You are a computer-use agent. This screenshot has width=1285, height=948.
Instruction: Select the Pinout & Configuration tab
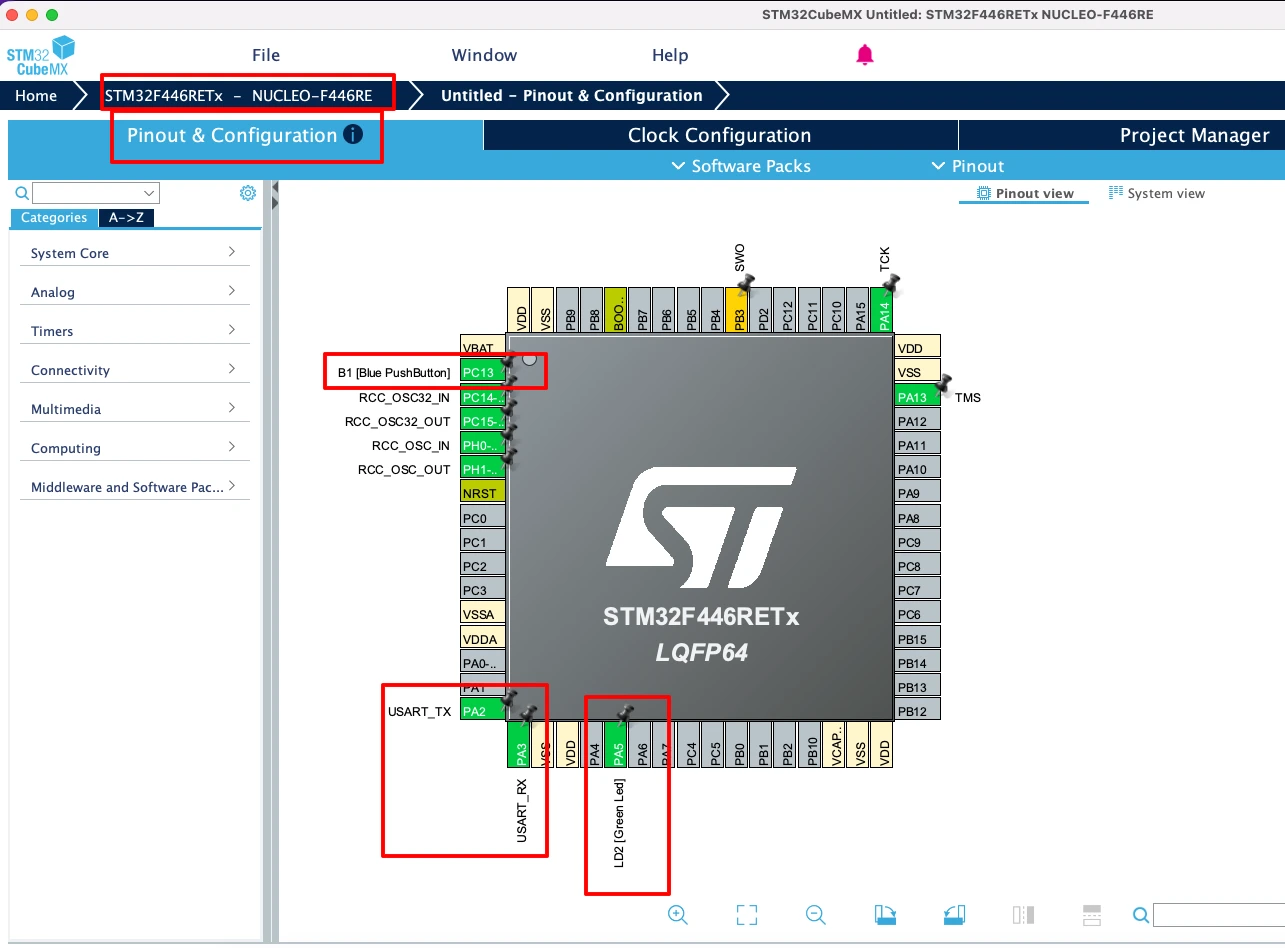(x=245, y=135)
